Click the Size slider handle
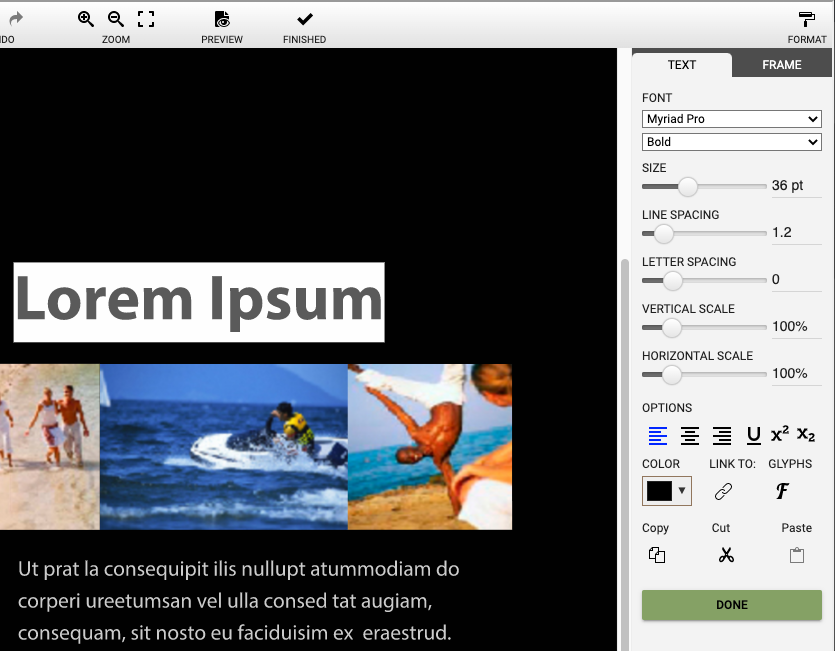Image resolution: width=835 pixels, height=651 pixels. [687, 186]
